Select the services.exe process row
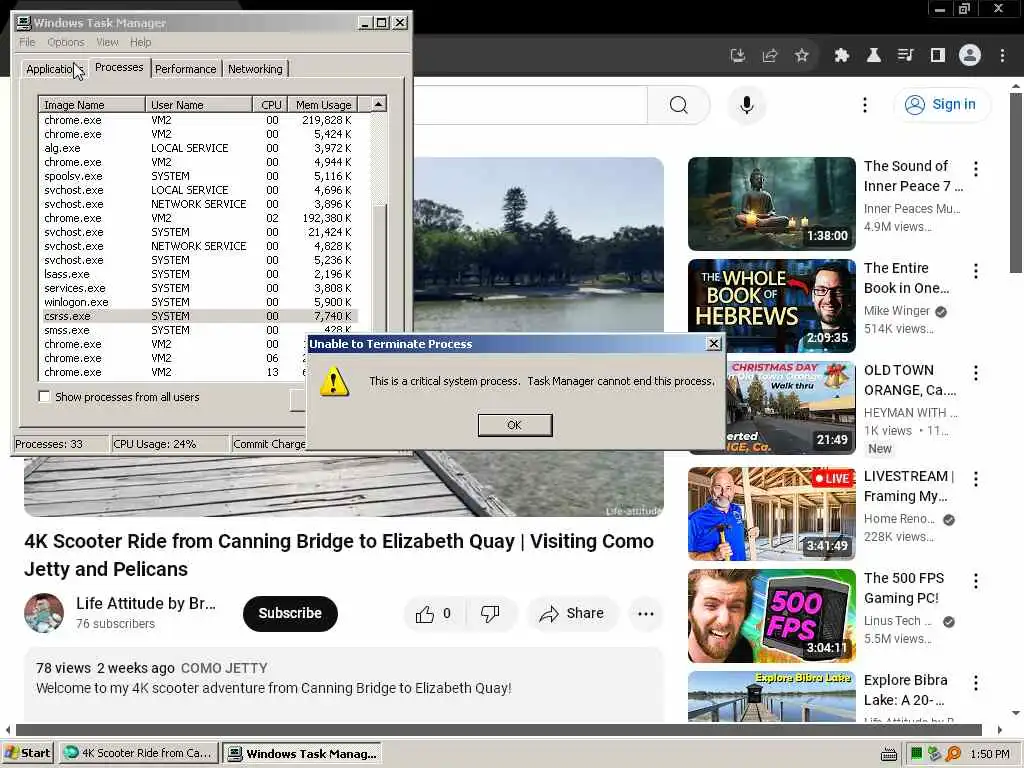 [199, 288]
